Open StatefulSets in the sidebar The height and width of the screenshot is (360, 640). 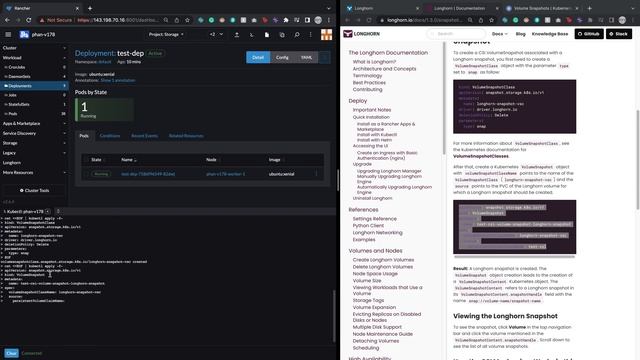pyautogui.click(x=34, y=104)
